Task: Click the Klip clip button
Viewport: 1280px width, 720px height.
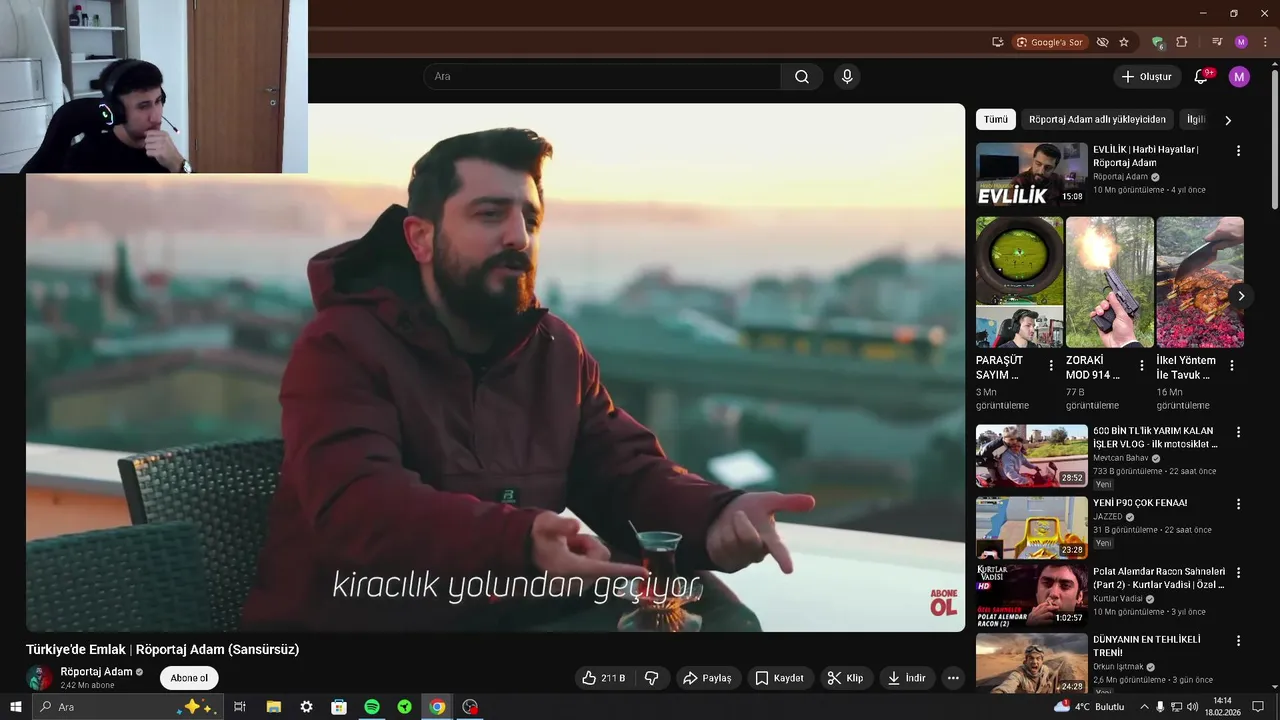Action: 845,678
